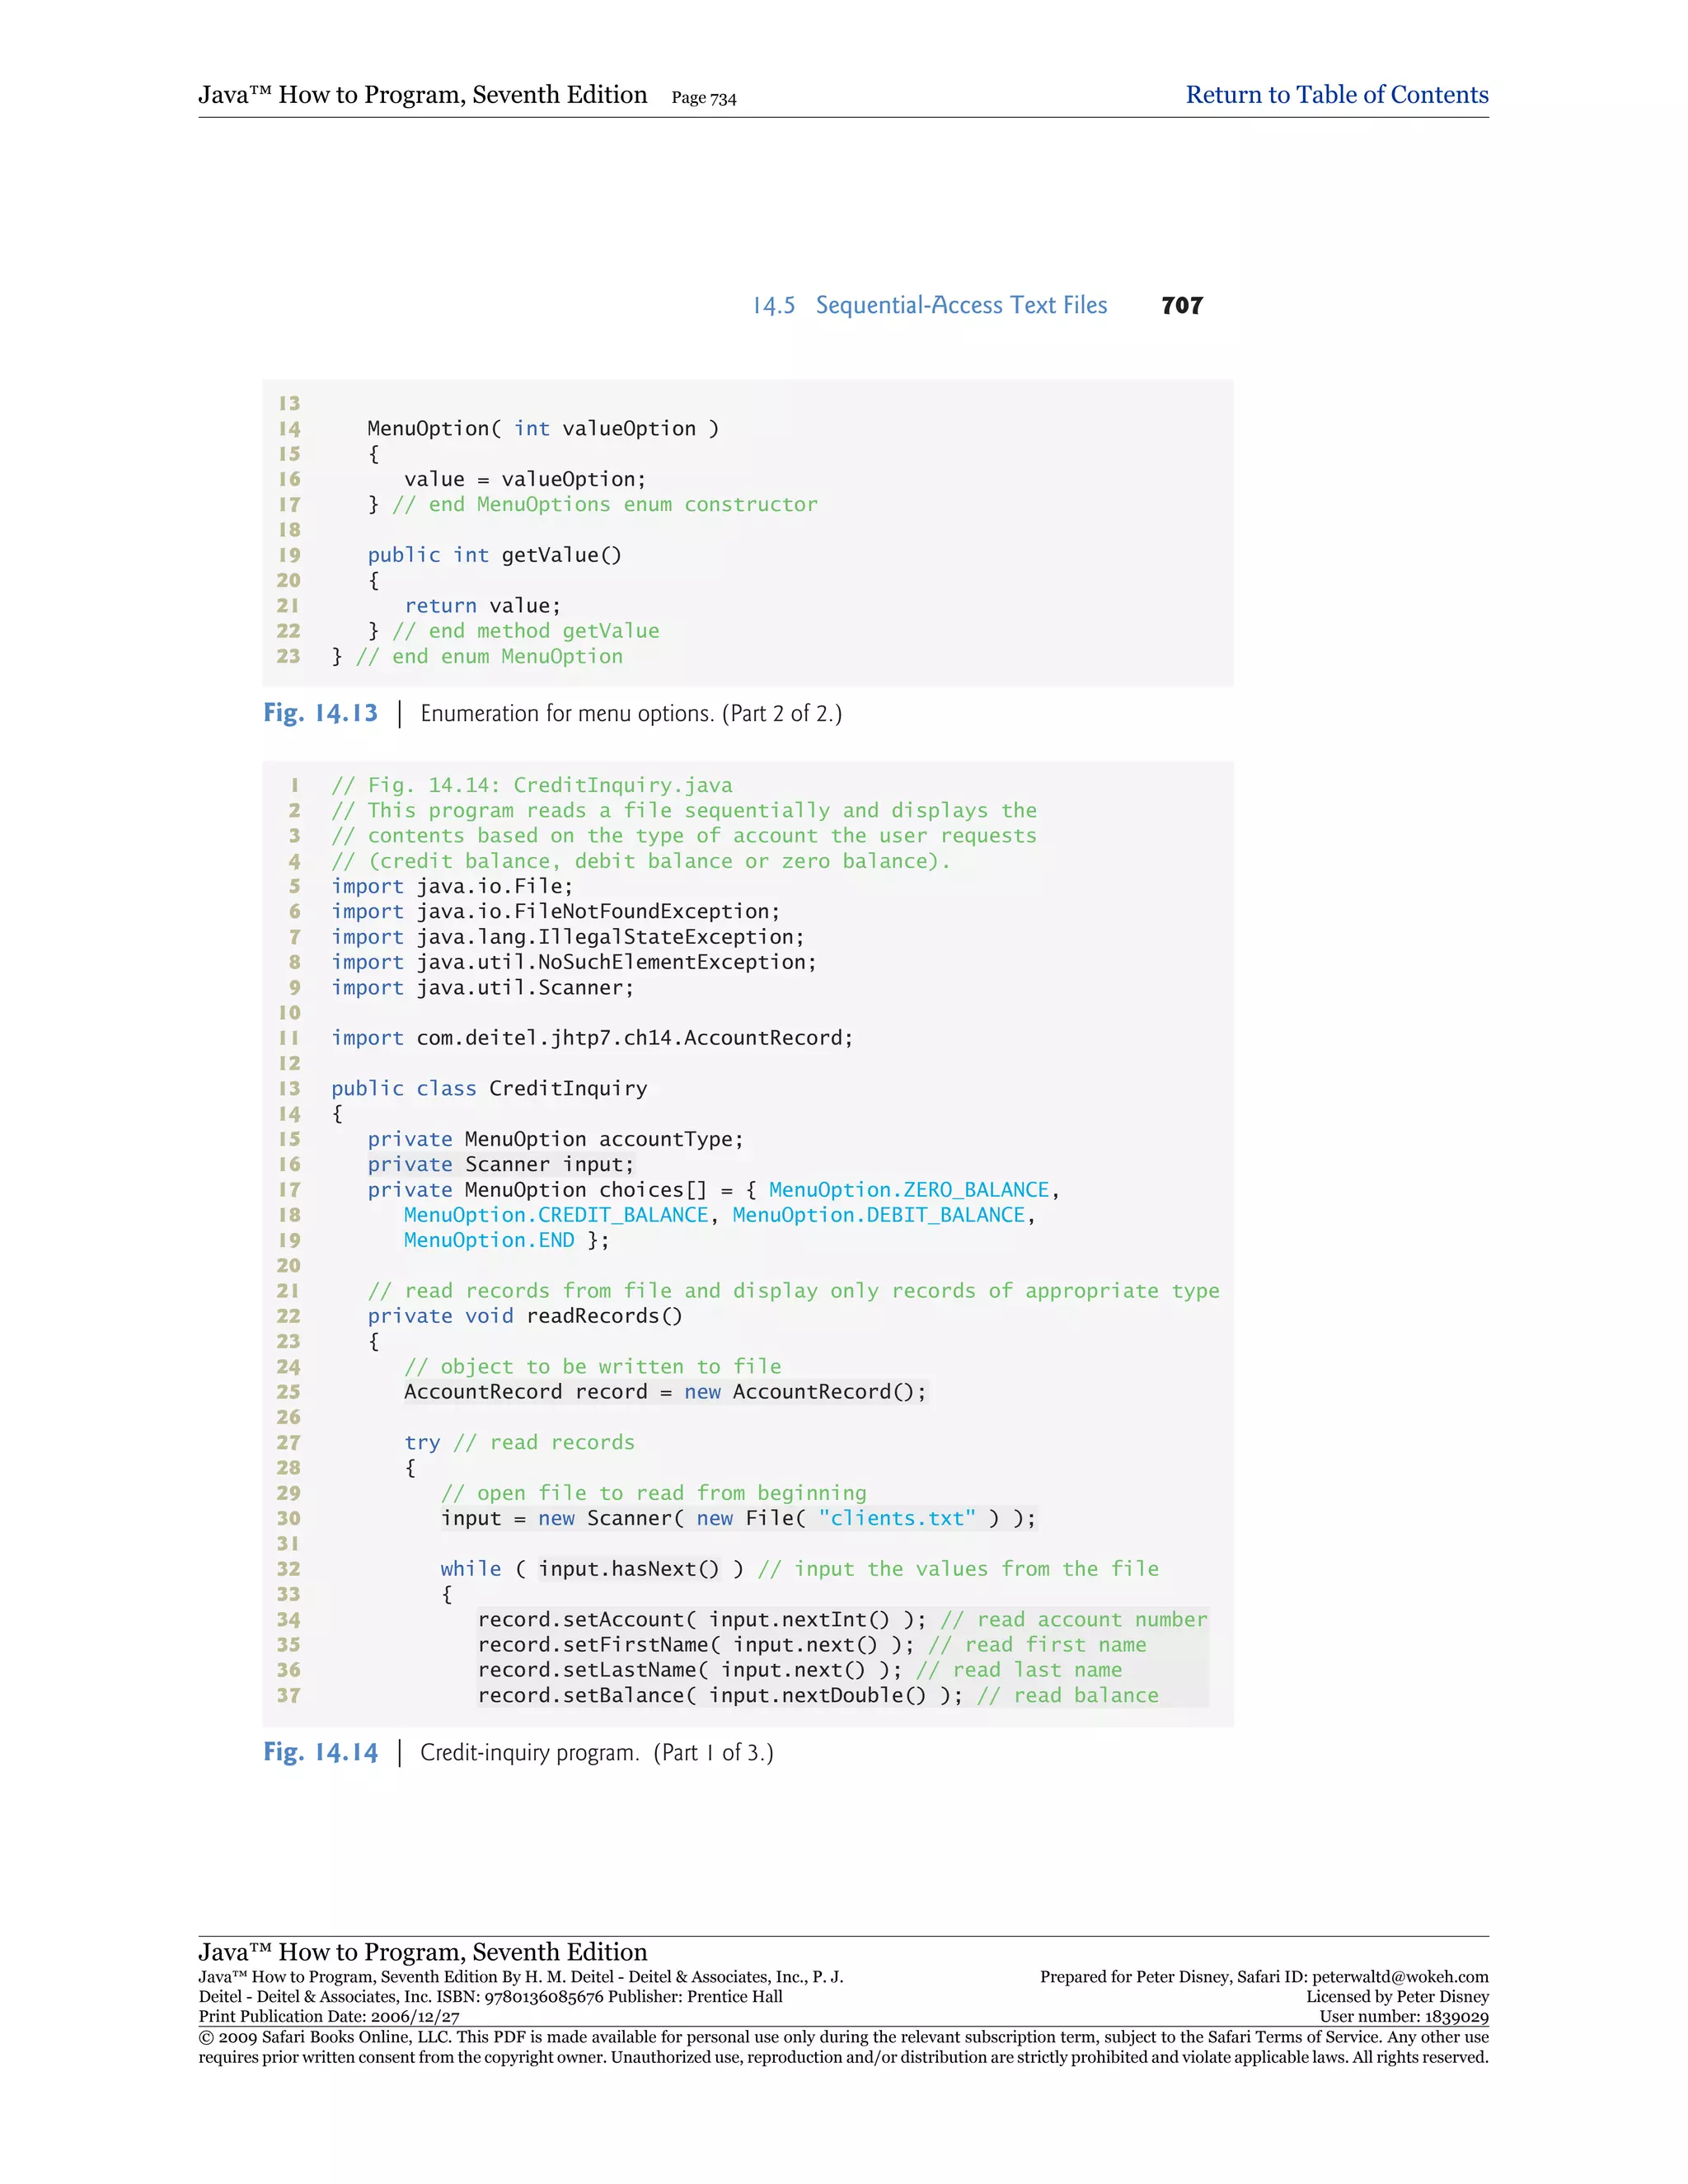Image resolution: width=1688 pixels, height=2184 pixels.
Task: Click the record.setBalance code line
Action: point(719,1695)
